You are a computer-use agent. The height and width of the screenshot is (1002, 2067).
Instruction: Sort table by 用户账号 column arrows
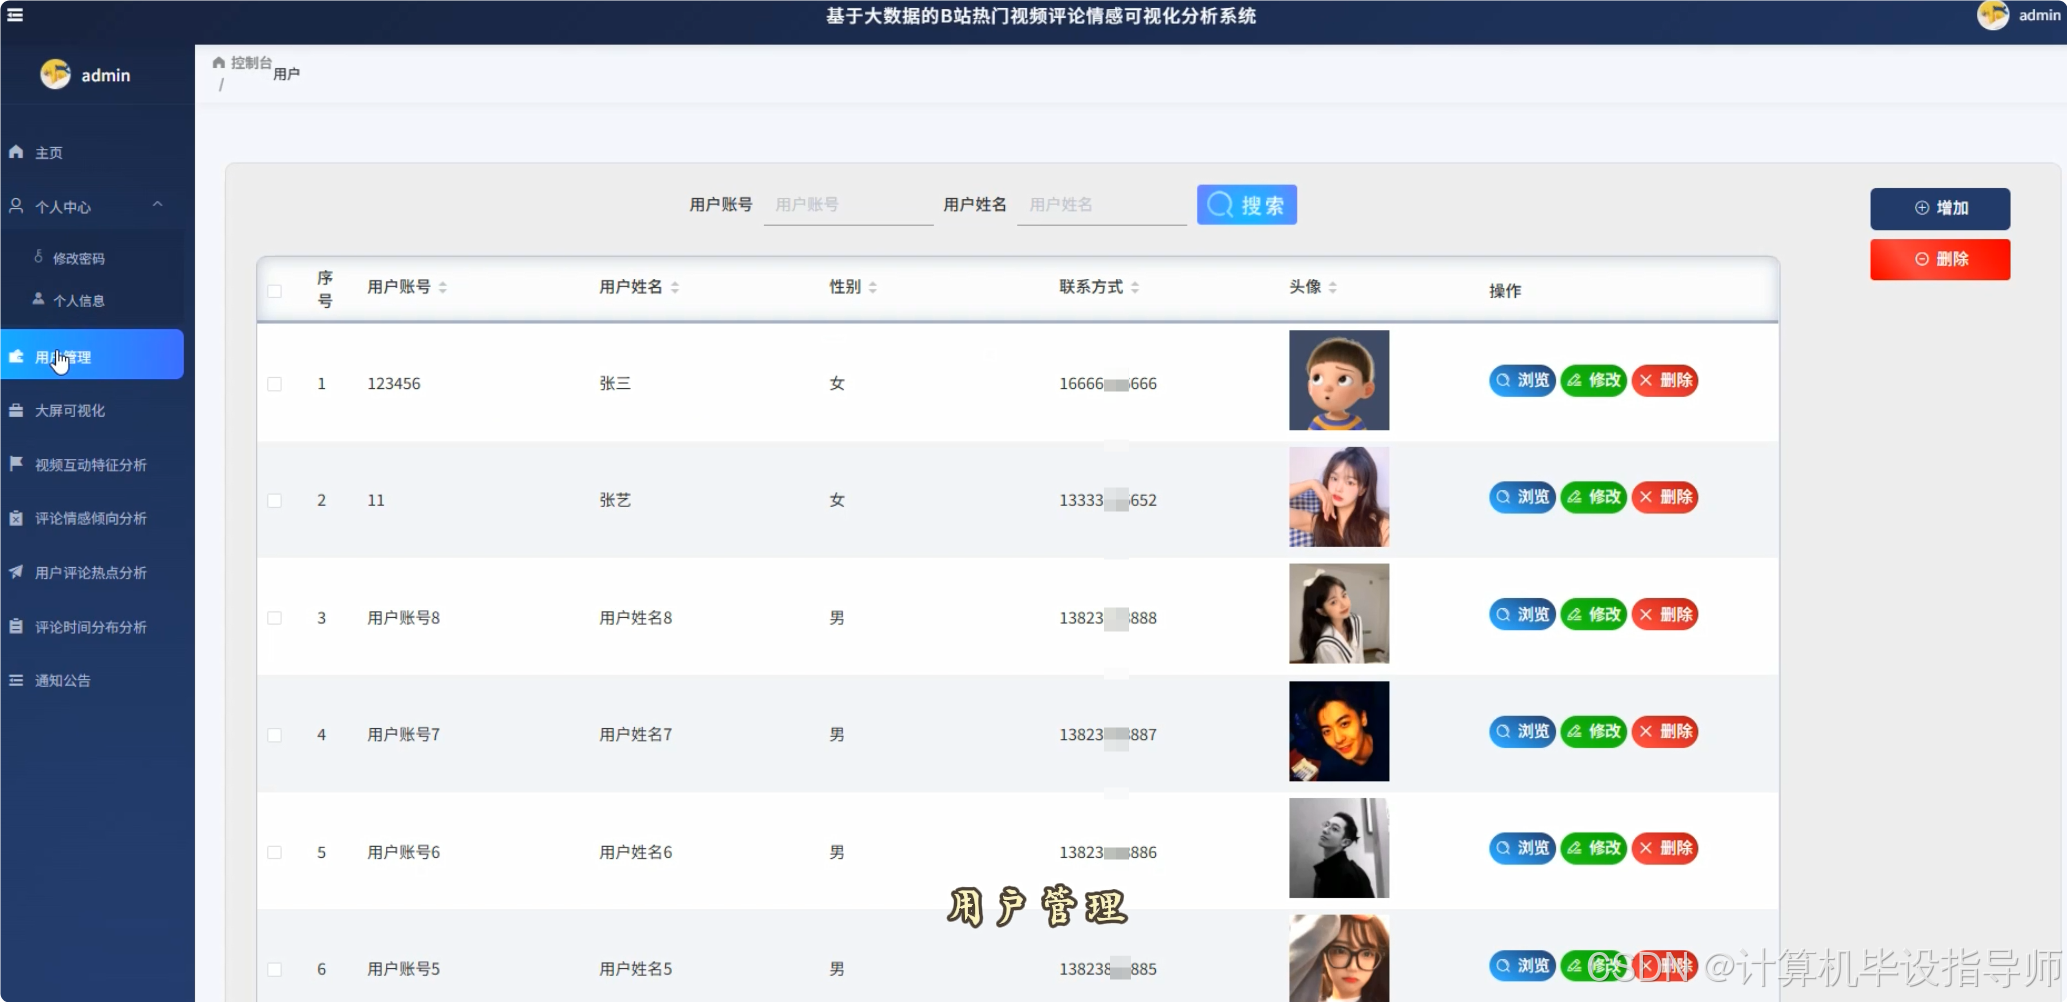[443, 286]
